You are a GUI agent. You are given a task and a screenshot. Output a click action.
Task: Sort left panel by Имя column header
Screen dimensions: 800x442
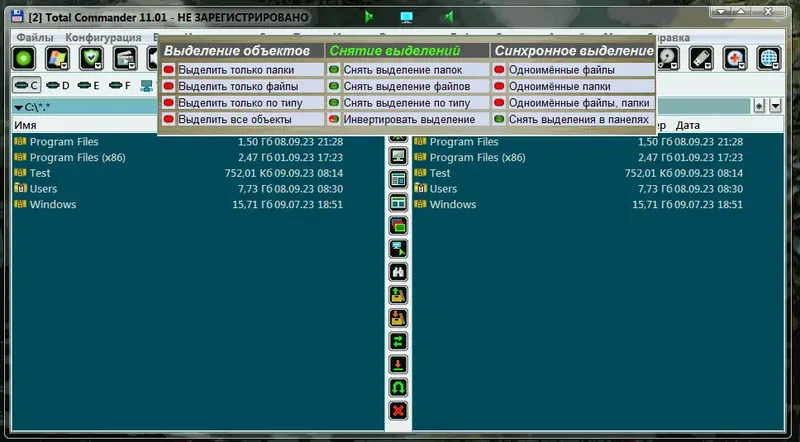tap(25, 125)
